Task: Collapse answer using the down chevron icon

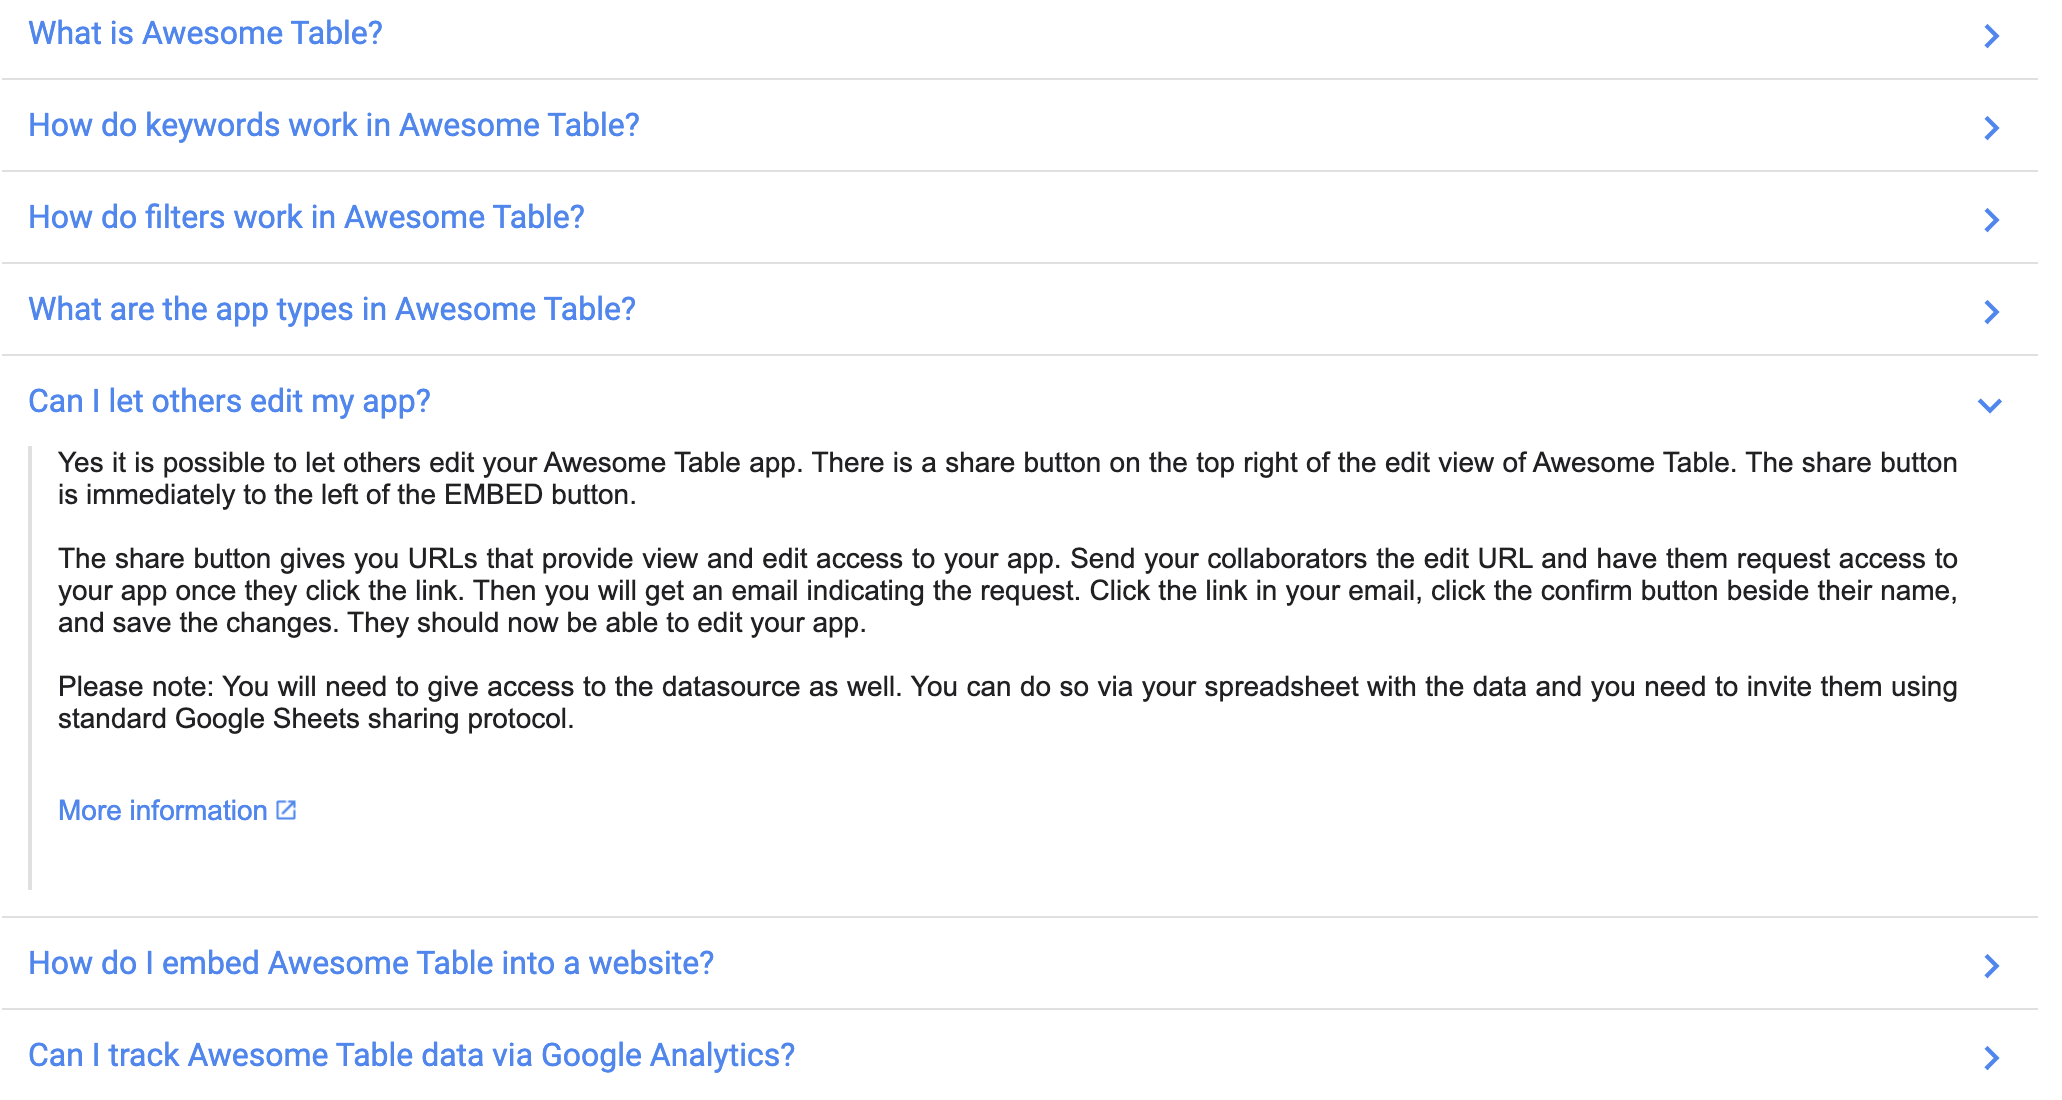Action: point(1990,405)
